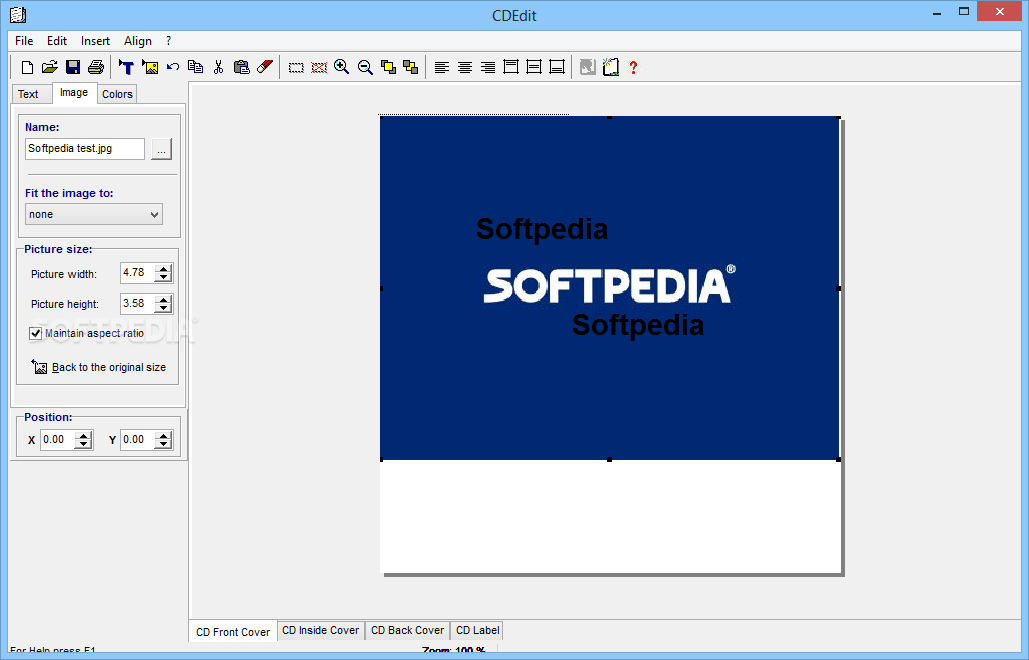Decrease Picture width with down arrow
Viewport: 1029px width, 660px height.
[x=163, y=278]
